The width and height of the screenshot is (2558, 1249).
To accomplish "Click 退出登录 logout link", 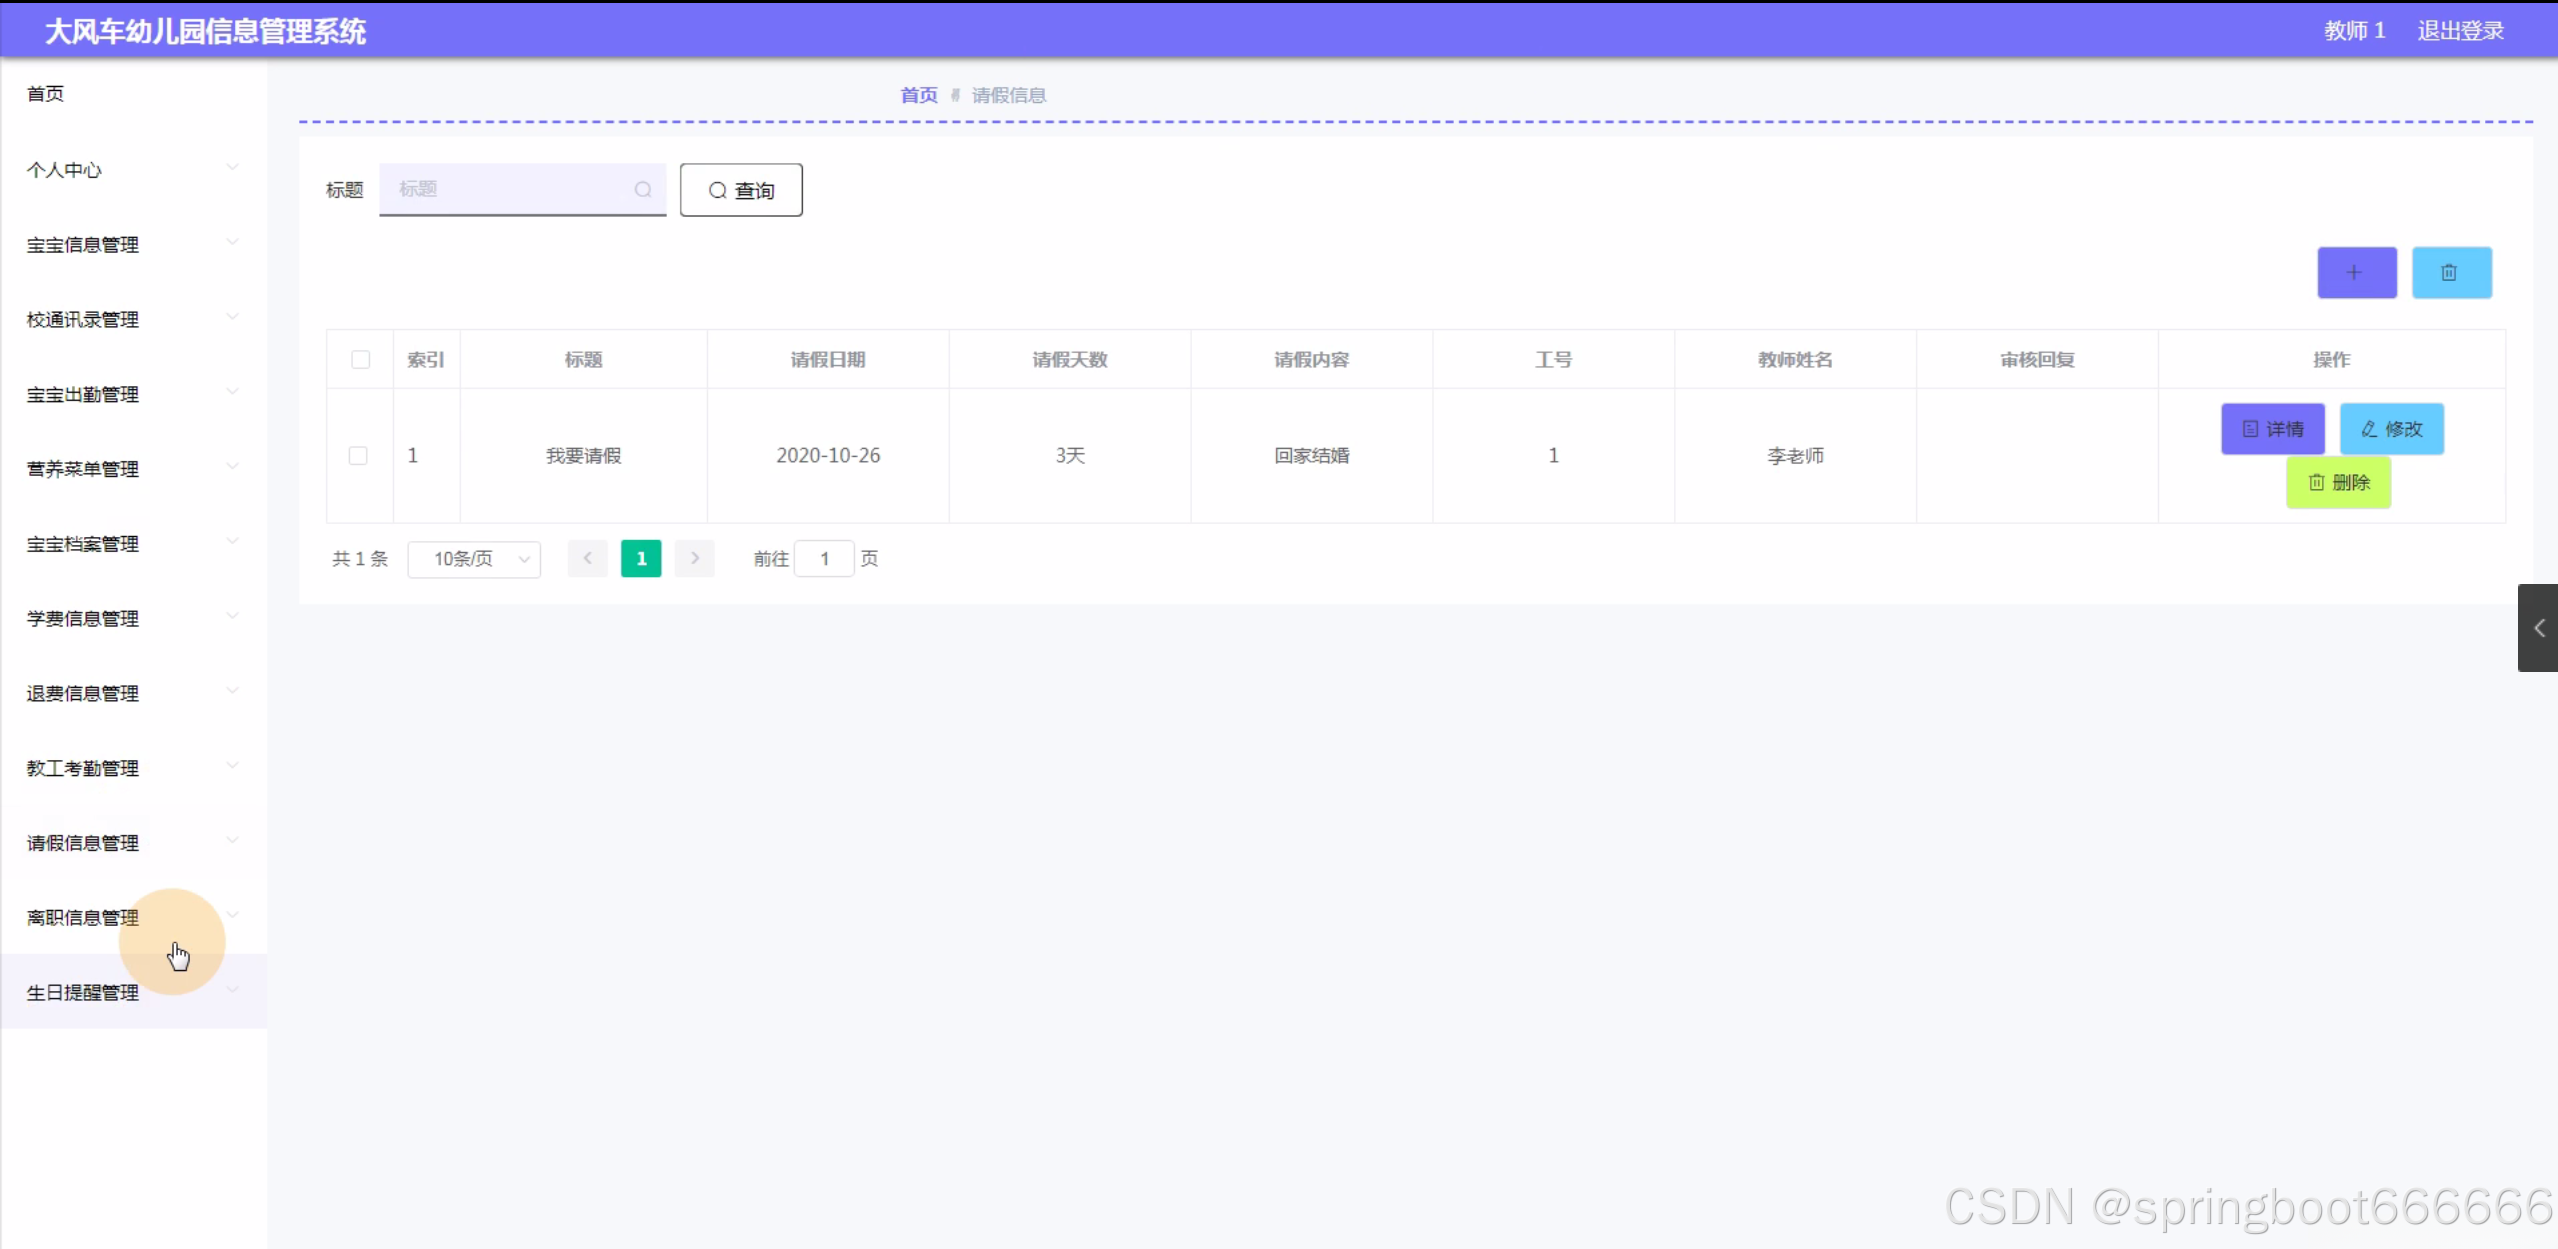I will coord(2460,31).
